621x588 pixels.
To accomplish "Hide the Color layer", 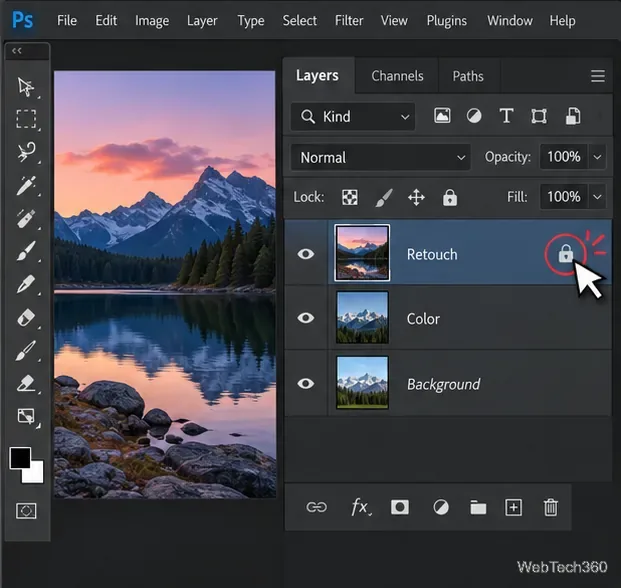I will (306, 318).
